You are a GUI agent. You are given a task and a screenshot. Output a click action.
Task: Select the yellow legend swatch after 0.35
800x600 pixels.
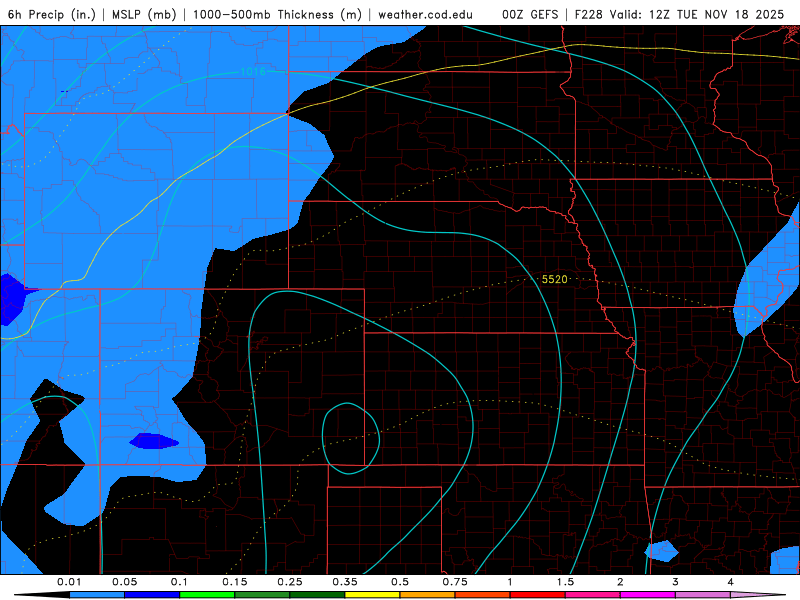(372, 595)
